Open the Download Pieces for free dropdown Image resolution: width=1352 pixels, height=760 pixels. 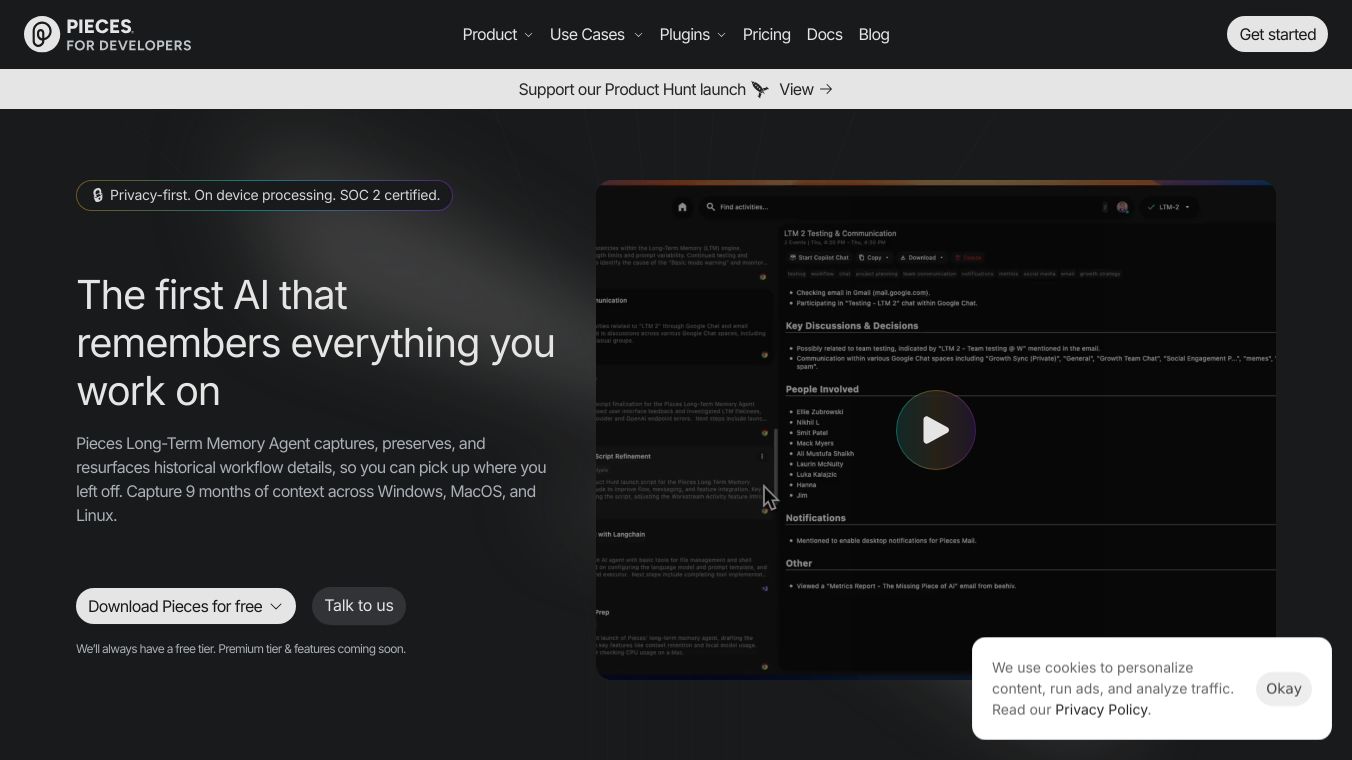tap(186, 606)
